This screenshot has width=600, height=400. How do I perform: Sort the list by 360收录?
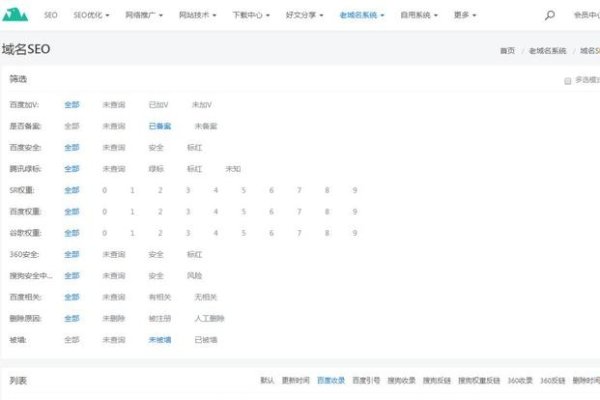pyautogui.click(x=520, y=380)
